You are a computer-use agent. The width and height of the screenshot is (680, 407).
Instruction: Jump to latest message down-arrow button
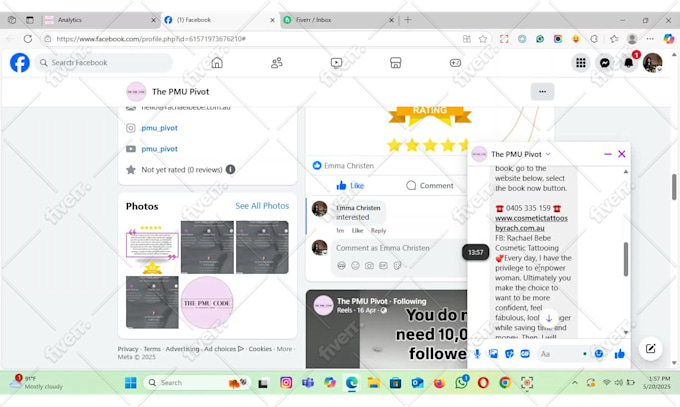click(549, 318)
